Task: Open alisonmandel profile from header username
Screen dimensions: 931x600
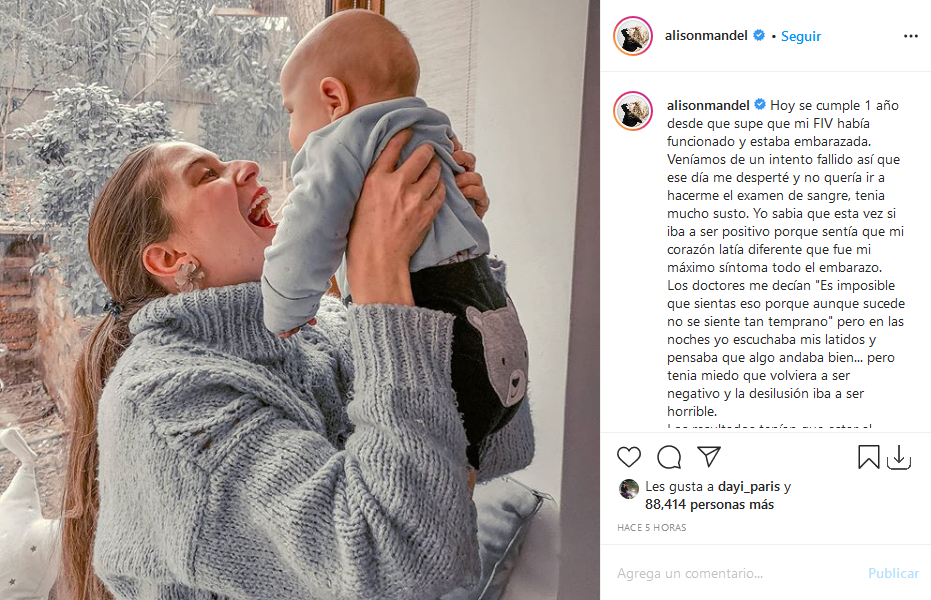Action: pos(706,36)
